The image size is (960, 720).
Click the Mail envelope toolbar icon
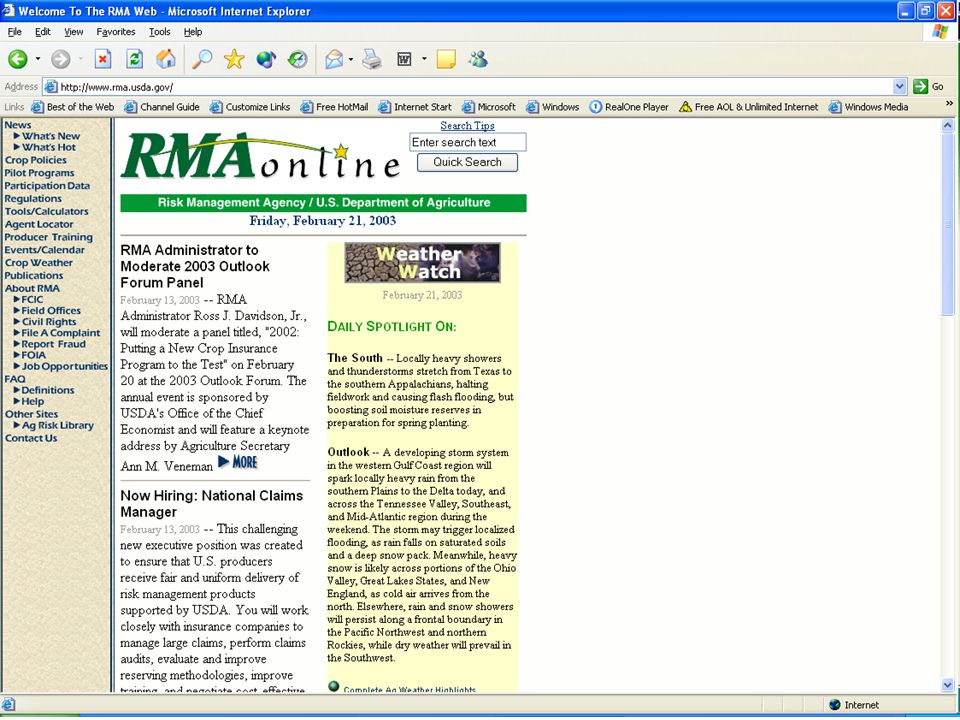(x=334, y=59)
